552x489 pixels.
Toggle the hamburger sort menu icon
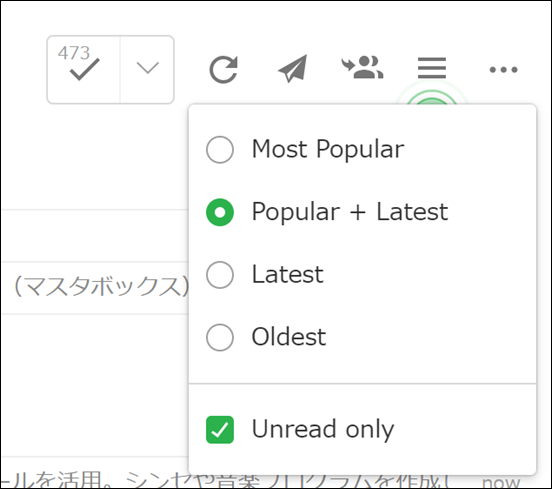tap(432, 68)
